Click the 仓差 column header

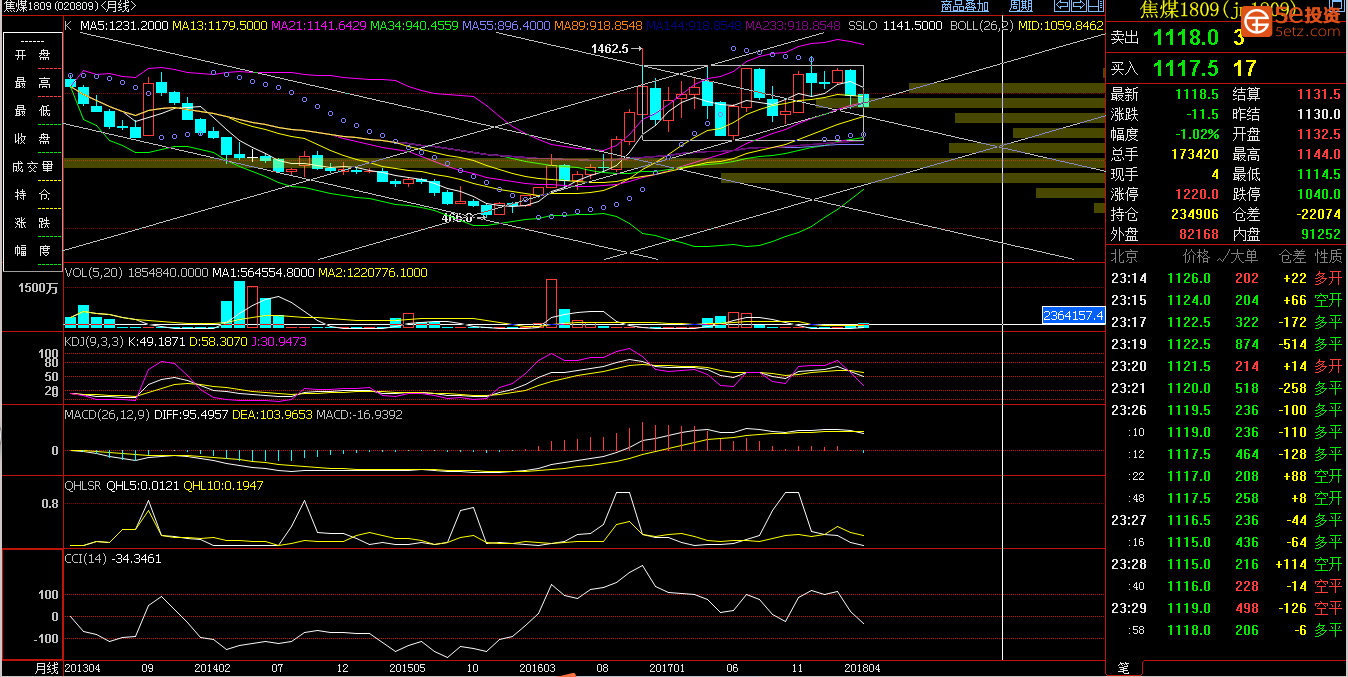1294,257
